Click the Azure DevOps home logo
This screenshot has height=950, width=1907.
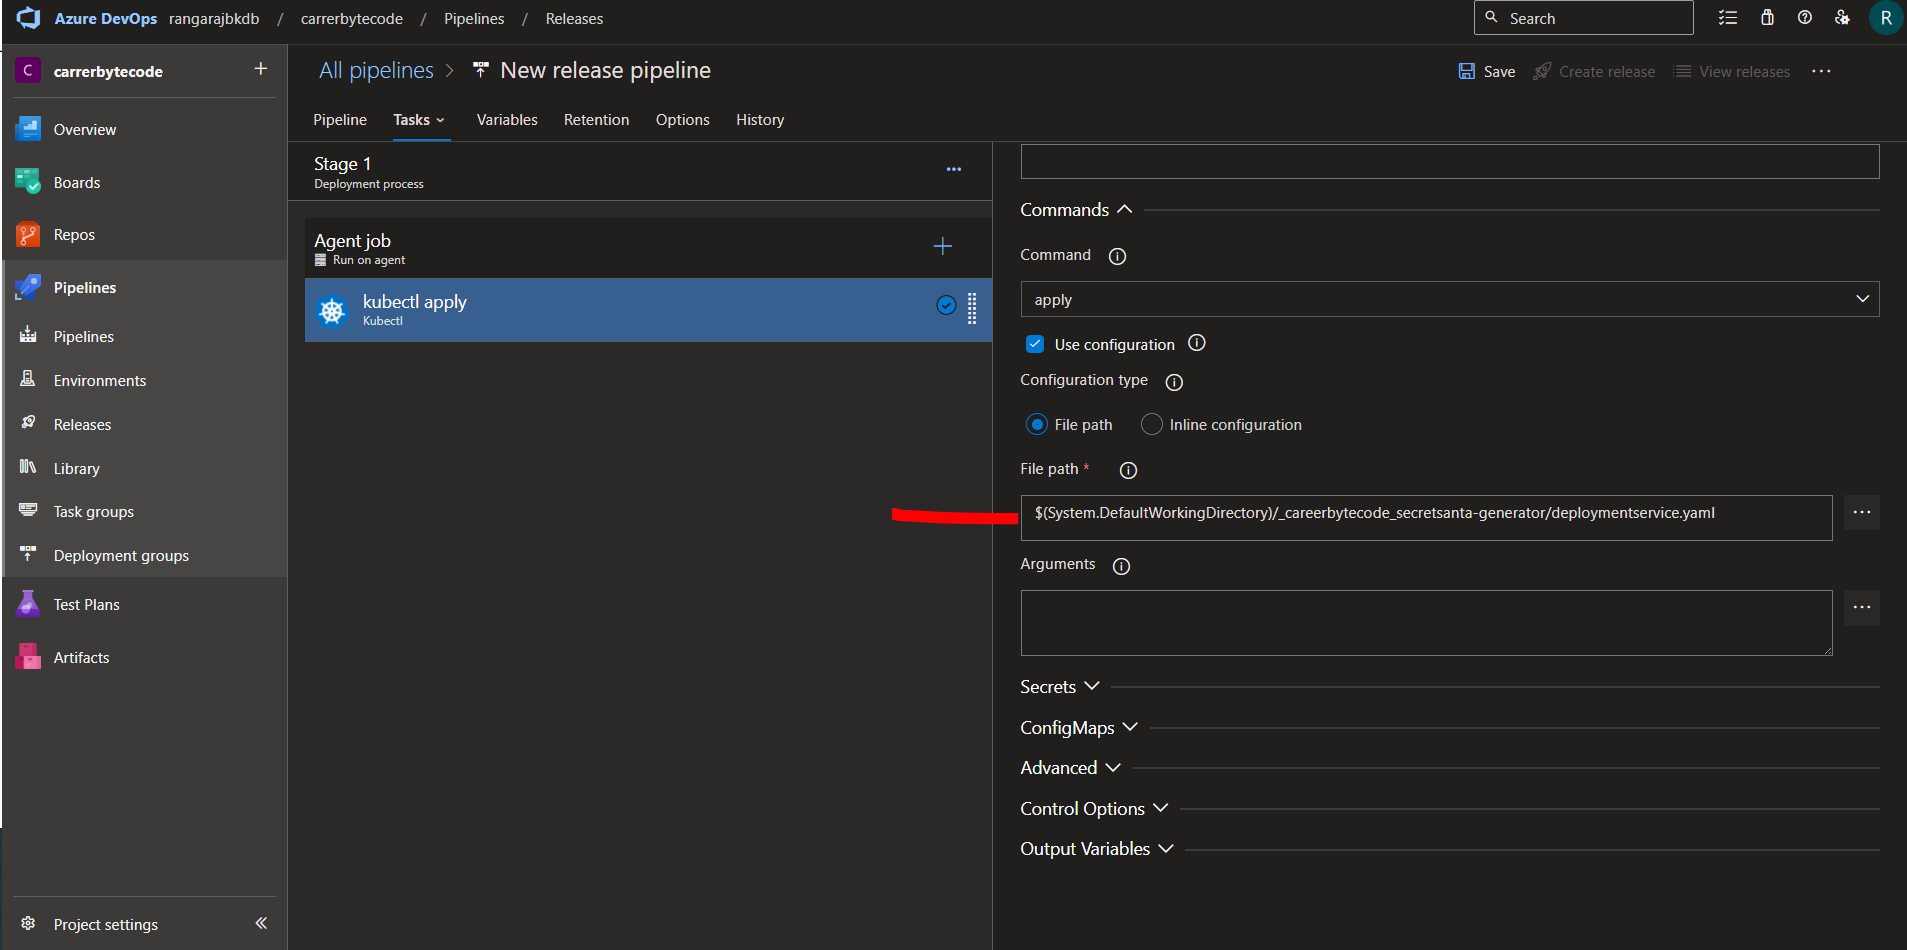[28, 18]
